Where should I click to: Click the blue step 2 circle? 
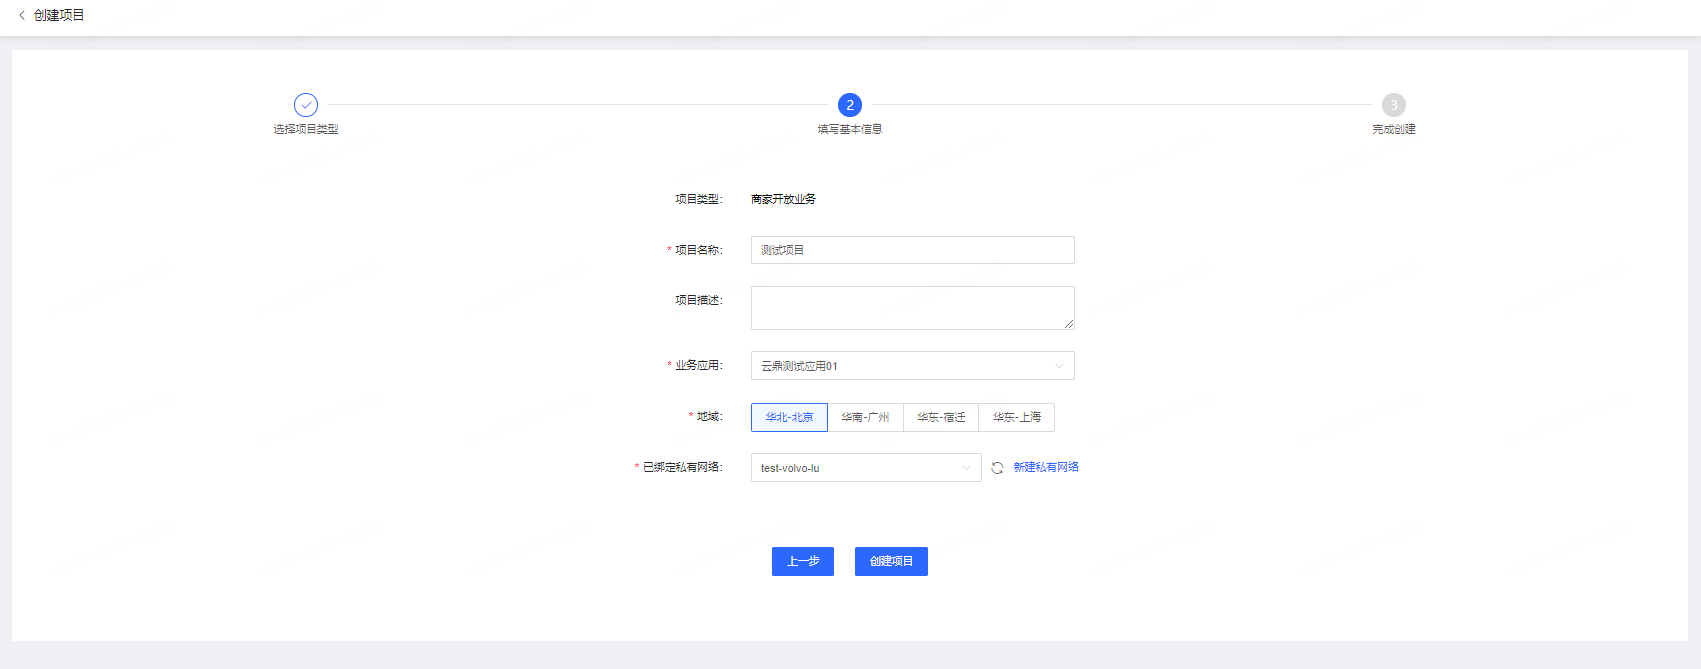850,105
